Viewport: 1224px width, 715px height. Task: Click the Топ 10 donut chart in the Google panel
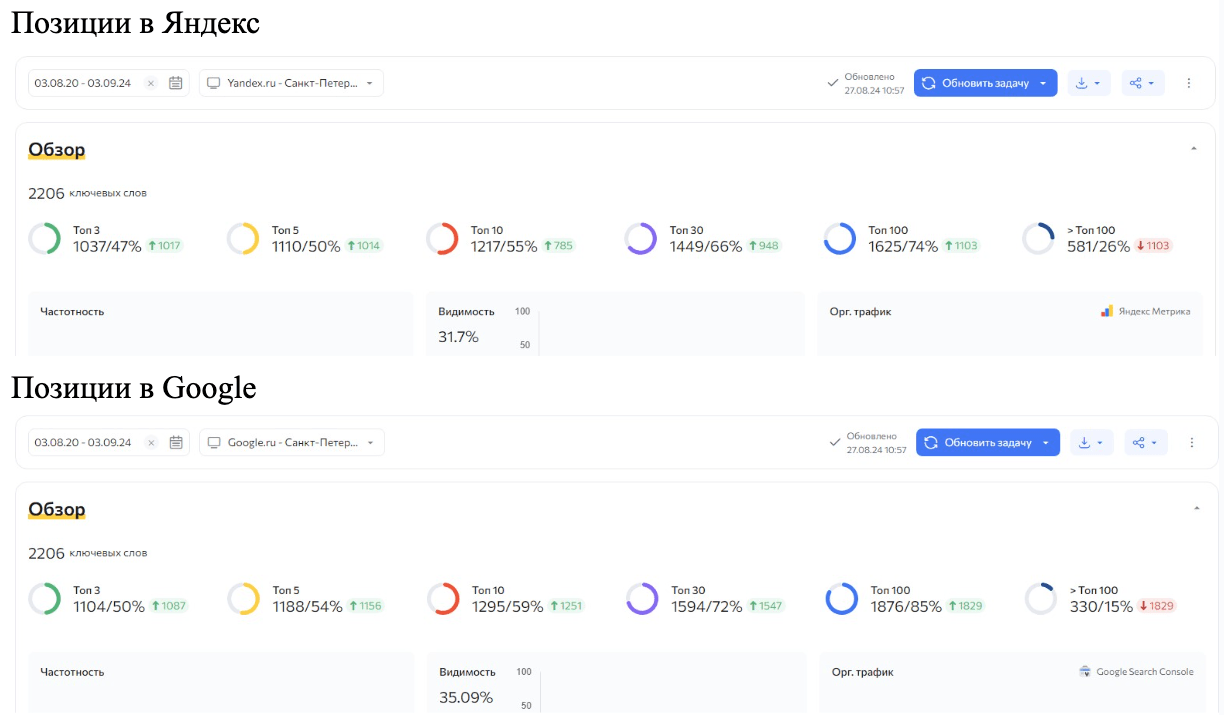(443, 599)
